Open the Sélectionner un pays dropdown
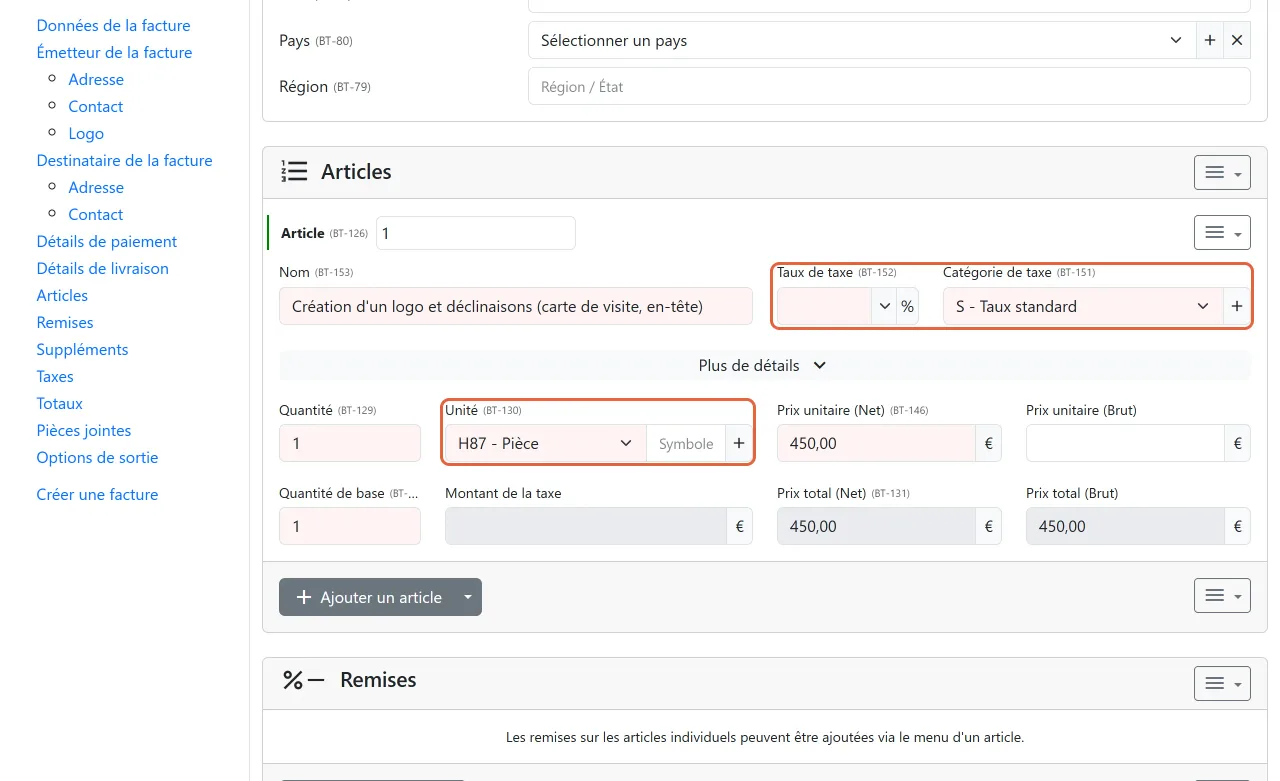Screen dimensions: 1280x781 point(862,41)
